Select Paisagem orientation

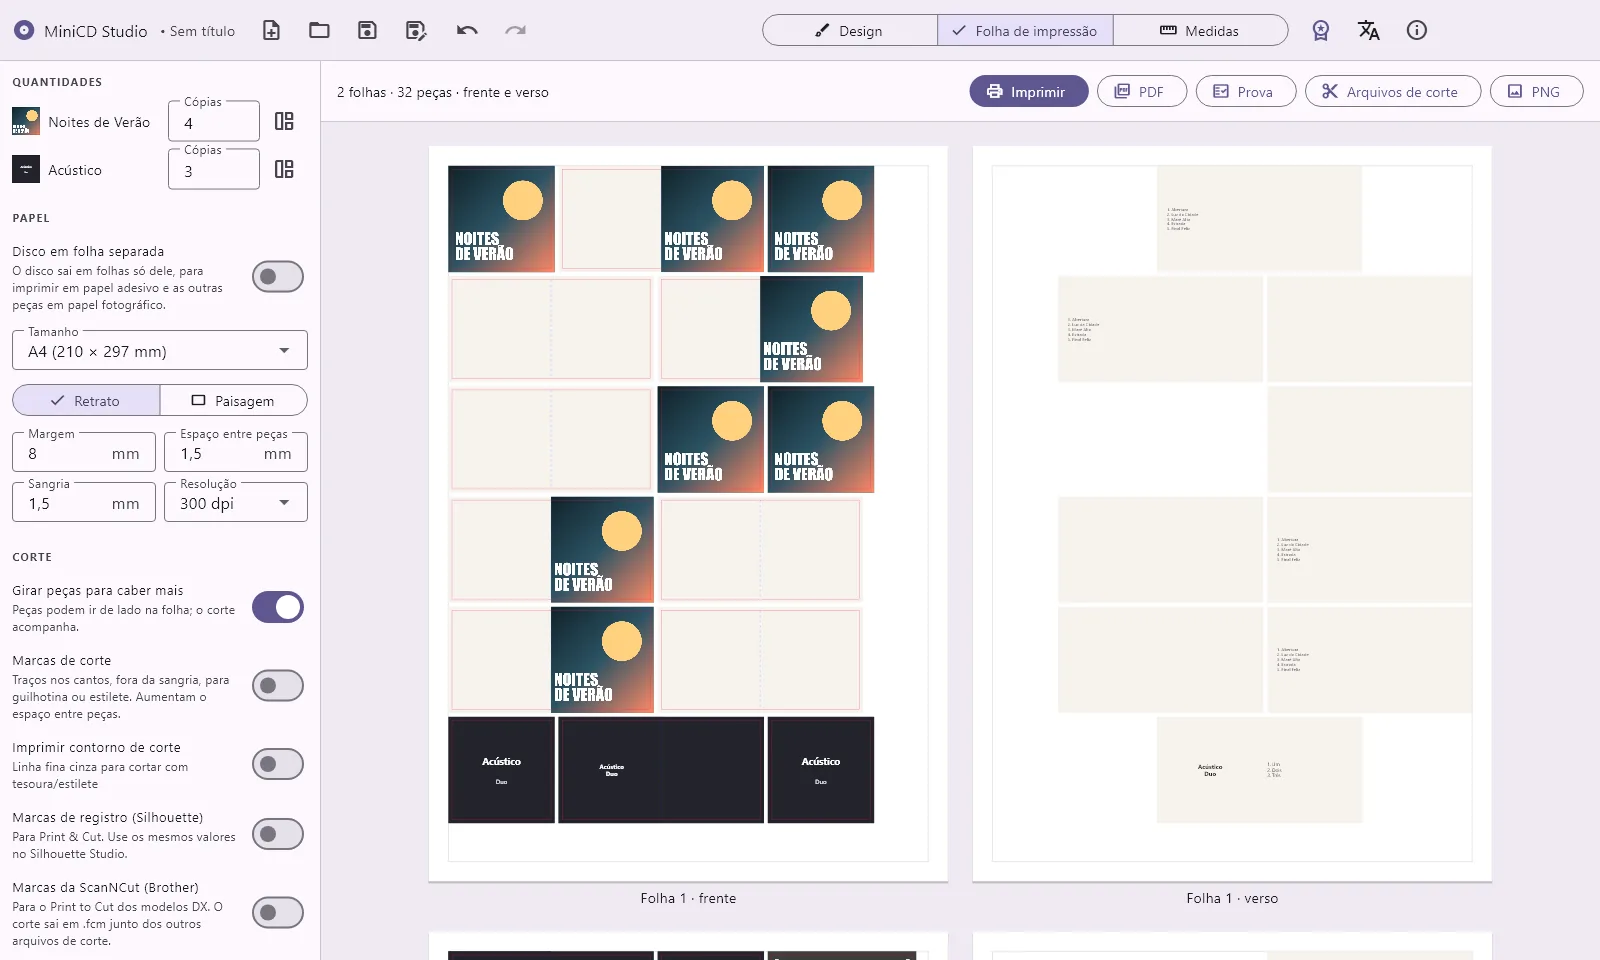pyautogui.click(x=233, y=400)
